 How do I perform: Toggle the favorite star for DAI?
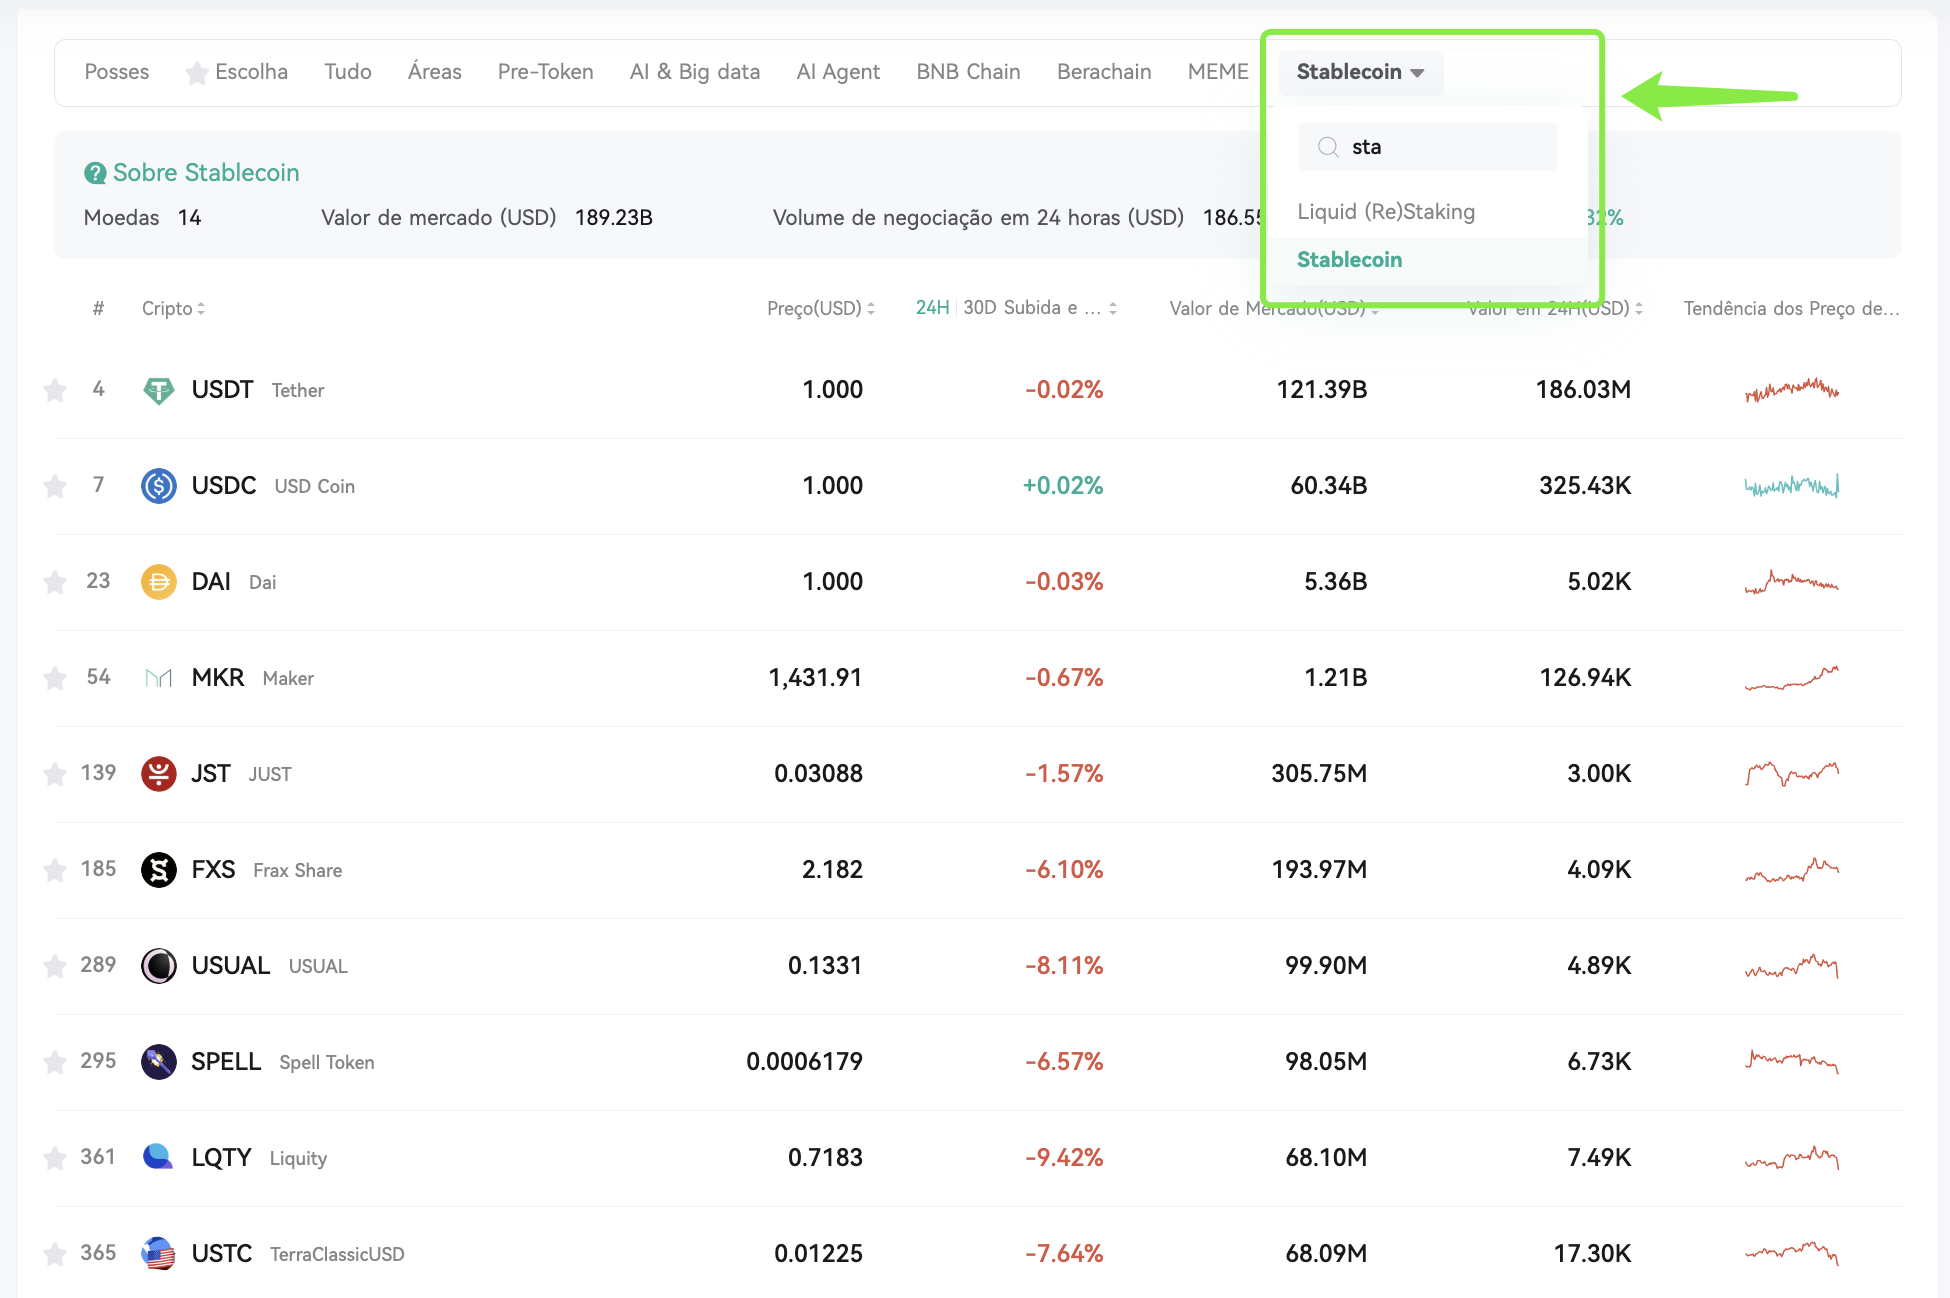point(55,582)
